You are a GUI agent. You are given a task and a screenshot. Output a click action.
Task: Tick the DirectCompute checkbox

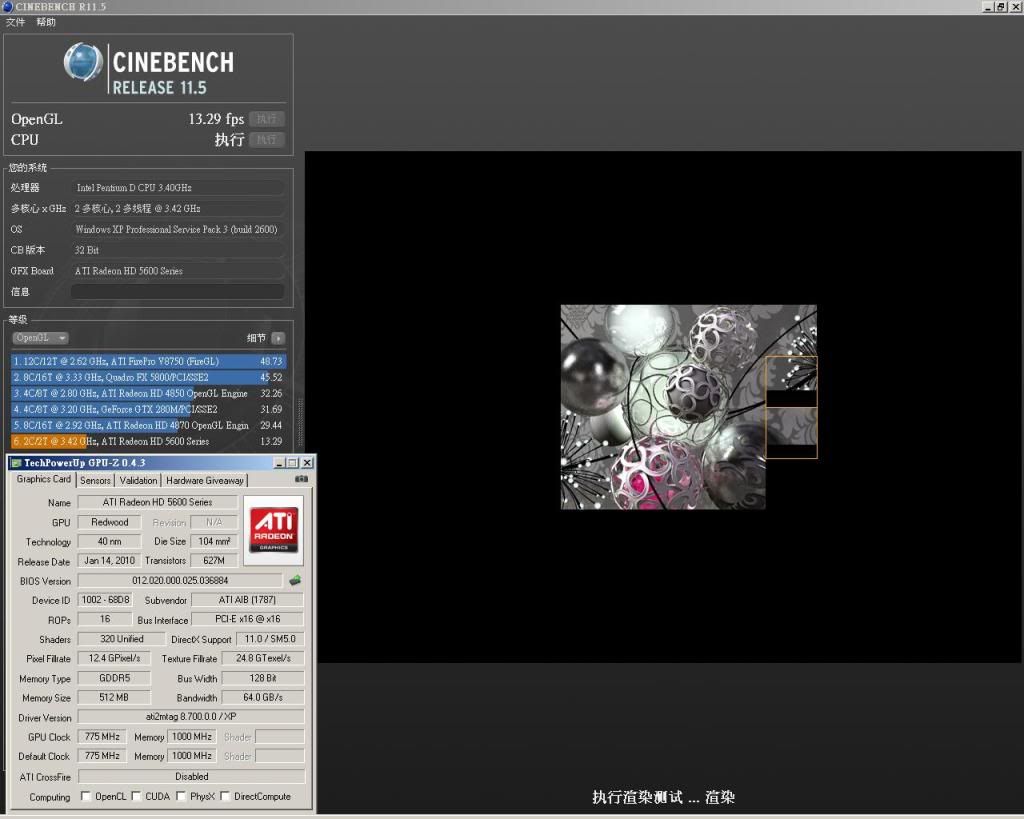pos(225,797)
